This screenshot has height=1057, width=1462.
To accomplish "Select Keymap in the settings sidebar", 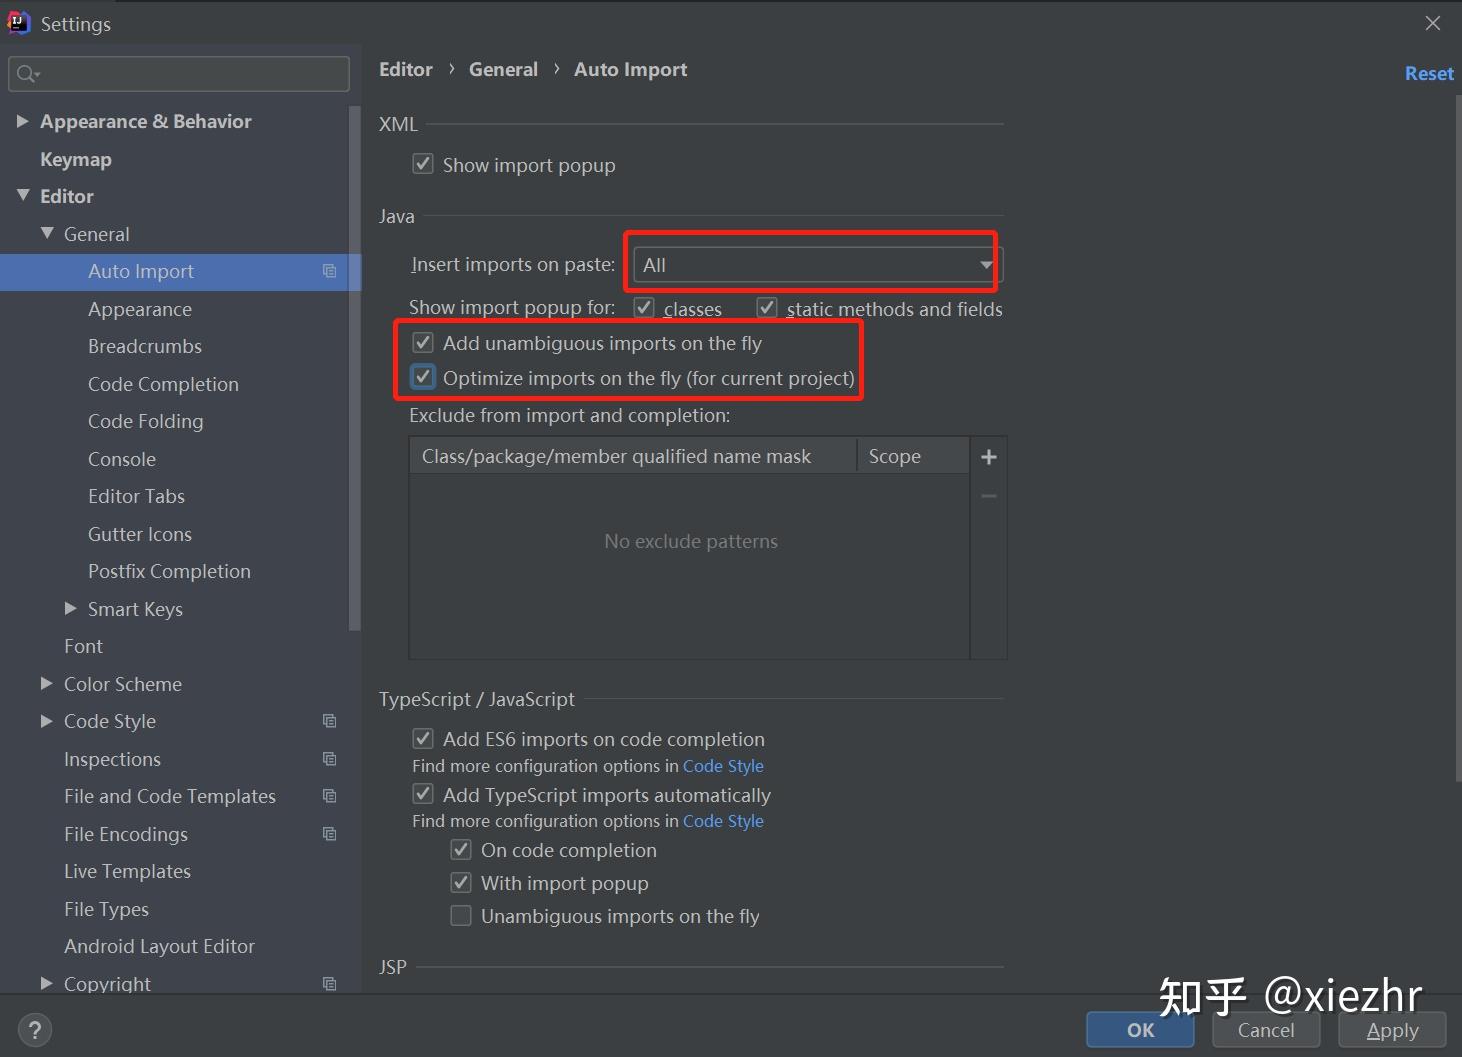I will (x=76, y=159).
